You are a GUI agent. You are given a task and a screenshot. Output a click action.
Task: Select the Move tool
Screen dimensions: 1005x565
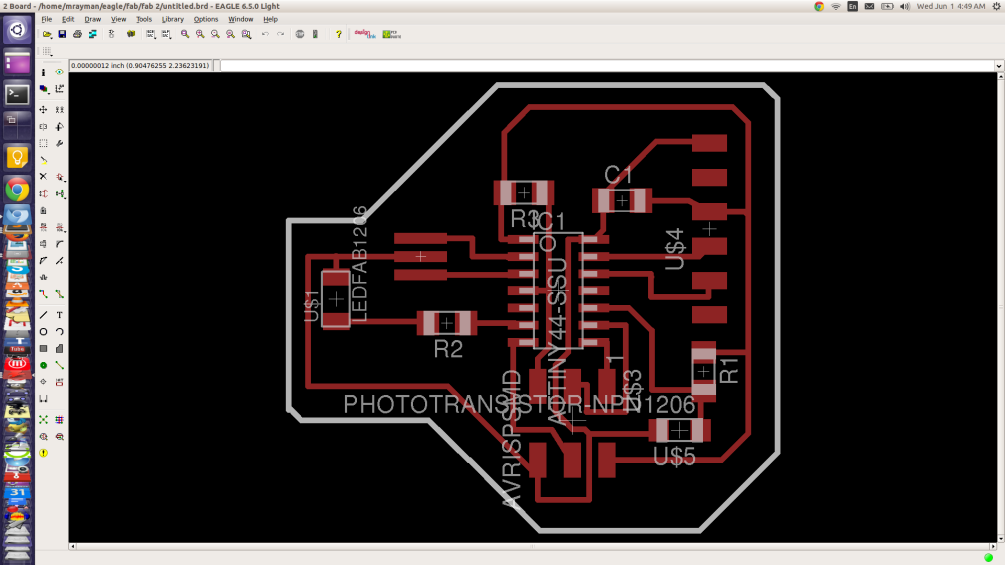(x=44, y=110)
